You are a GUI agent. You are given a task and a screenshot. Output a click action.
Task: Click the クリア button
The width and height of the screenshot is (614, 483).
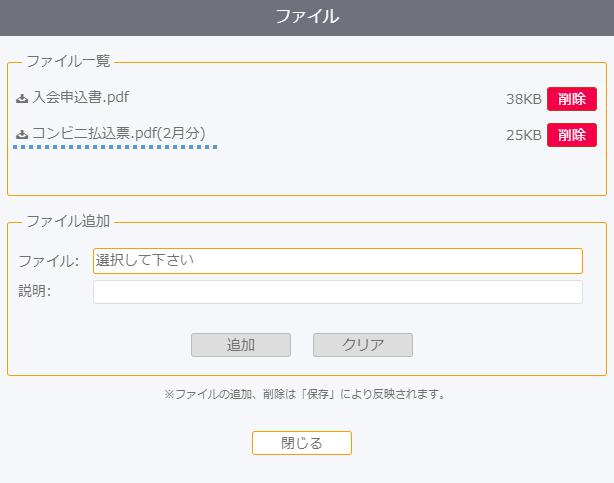coord(363,345)
